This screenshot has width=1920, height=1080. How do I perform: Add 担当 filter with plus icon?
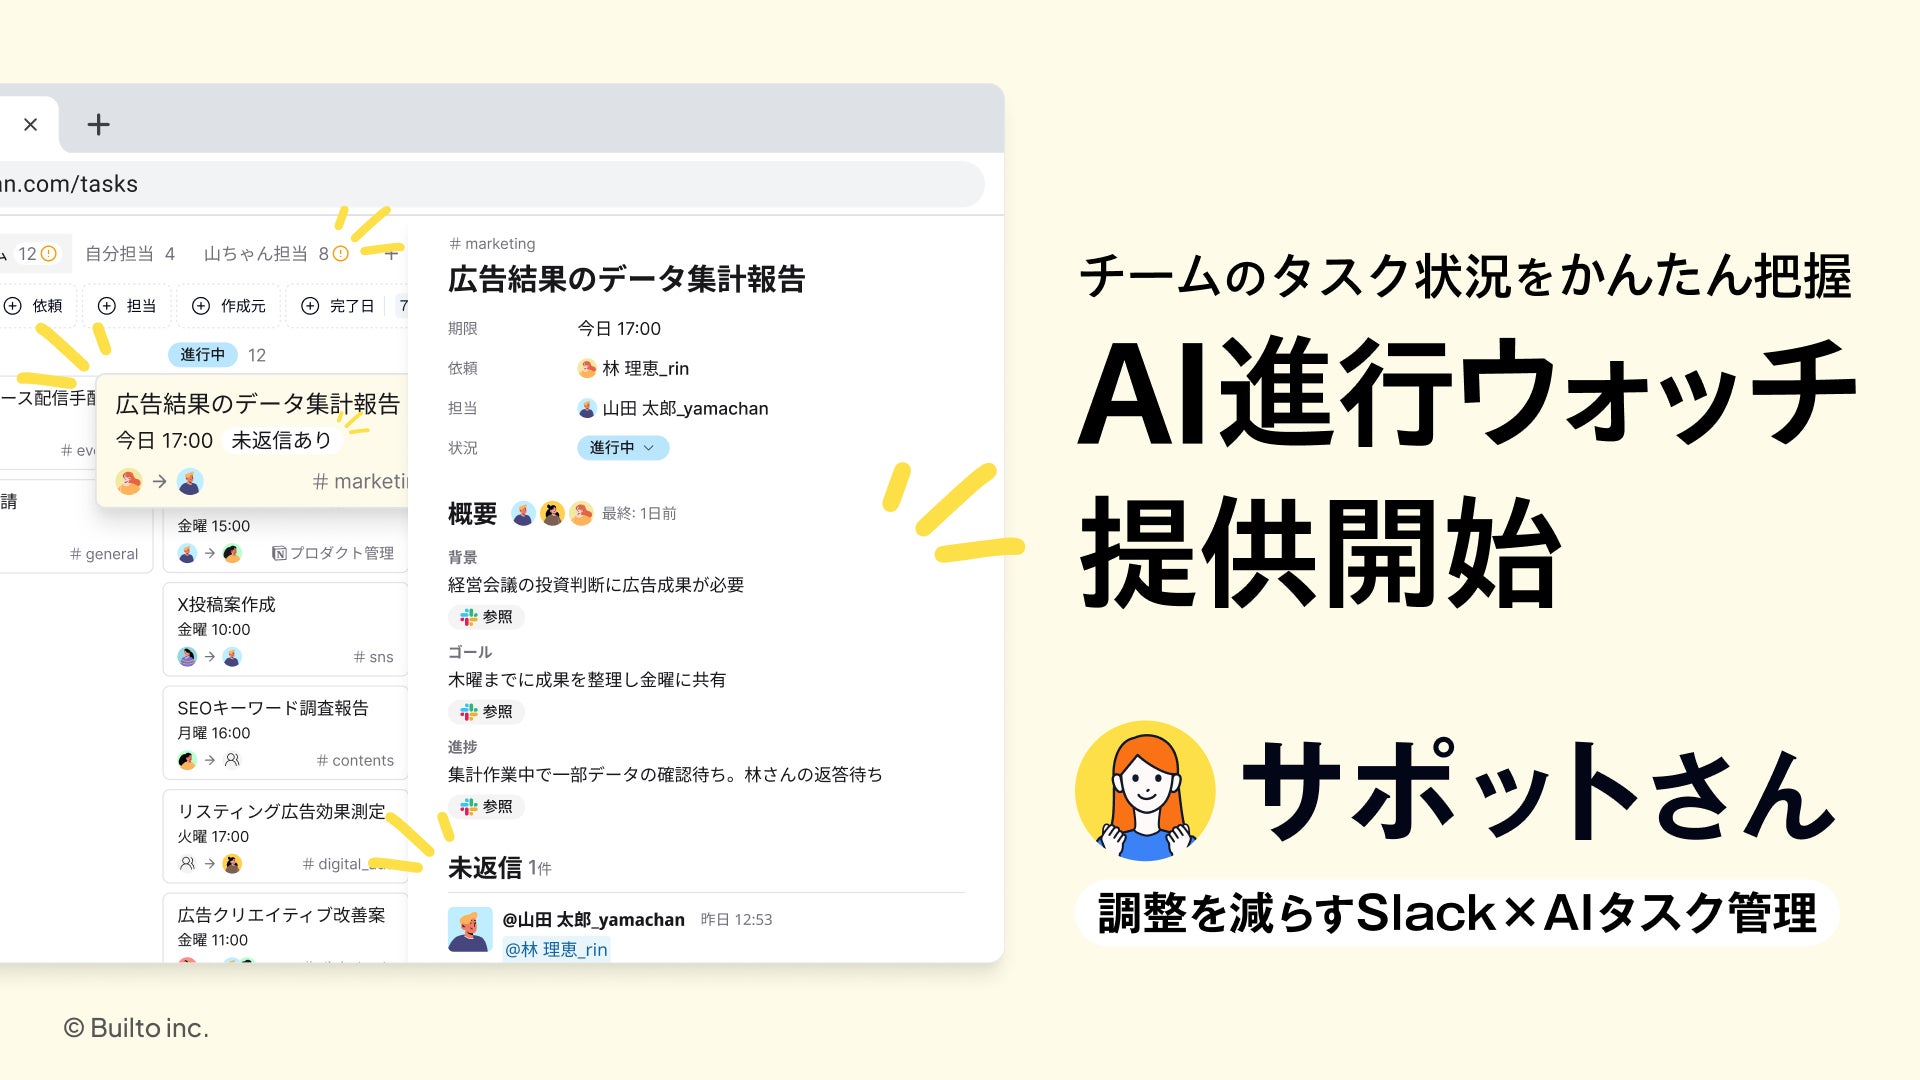click(x=127, y=306)
